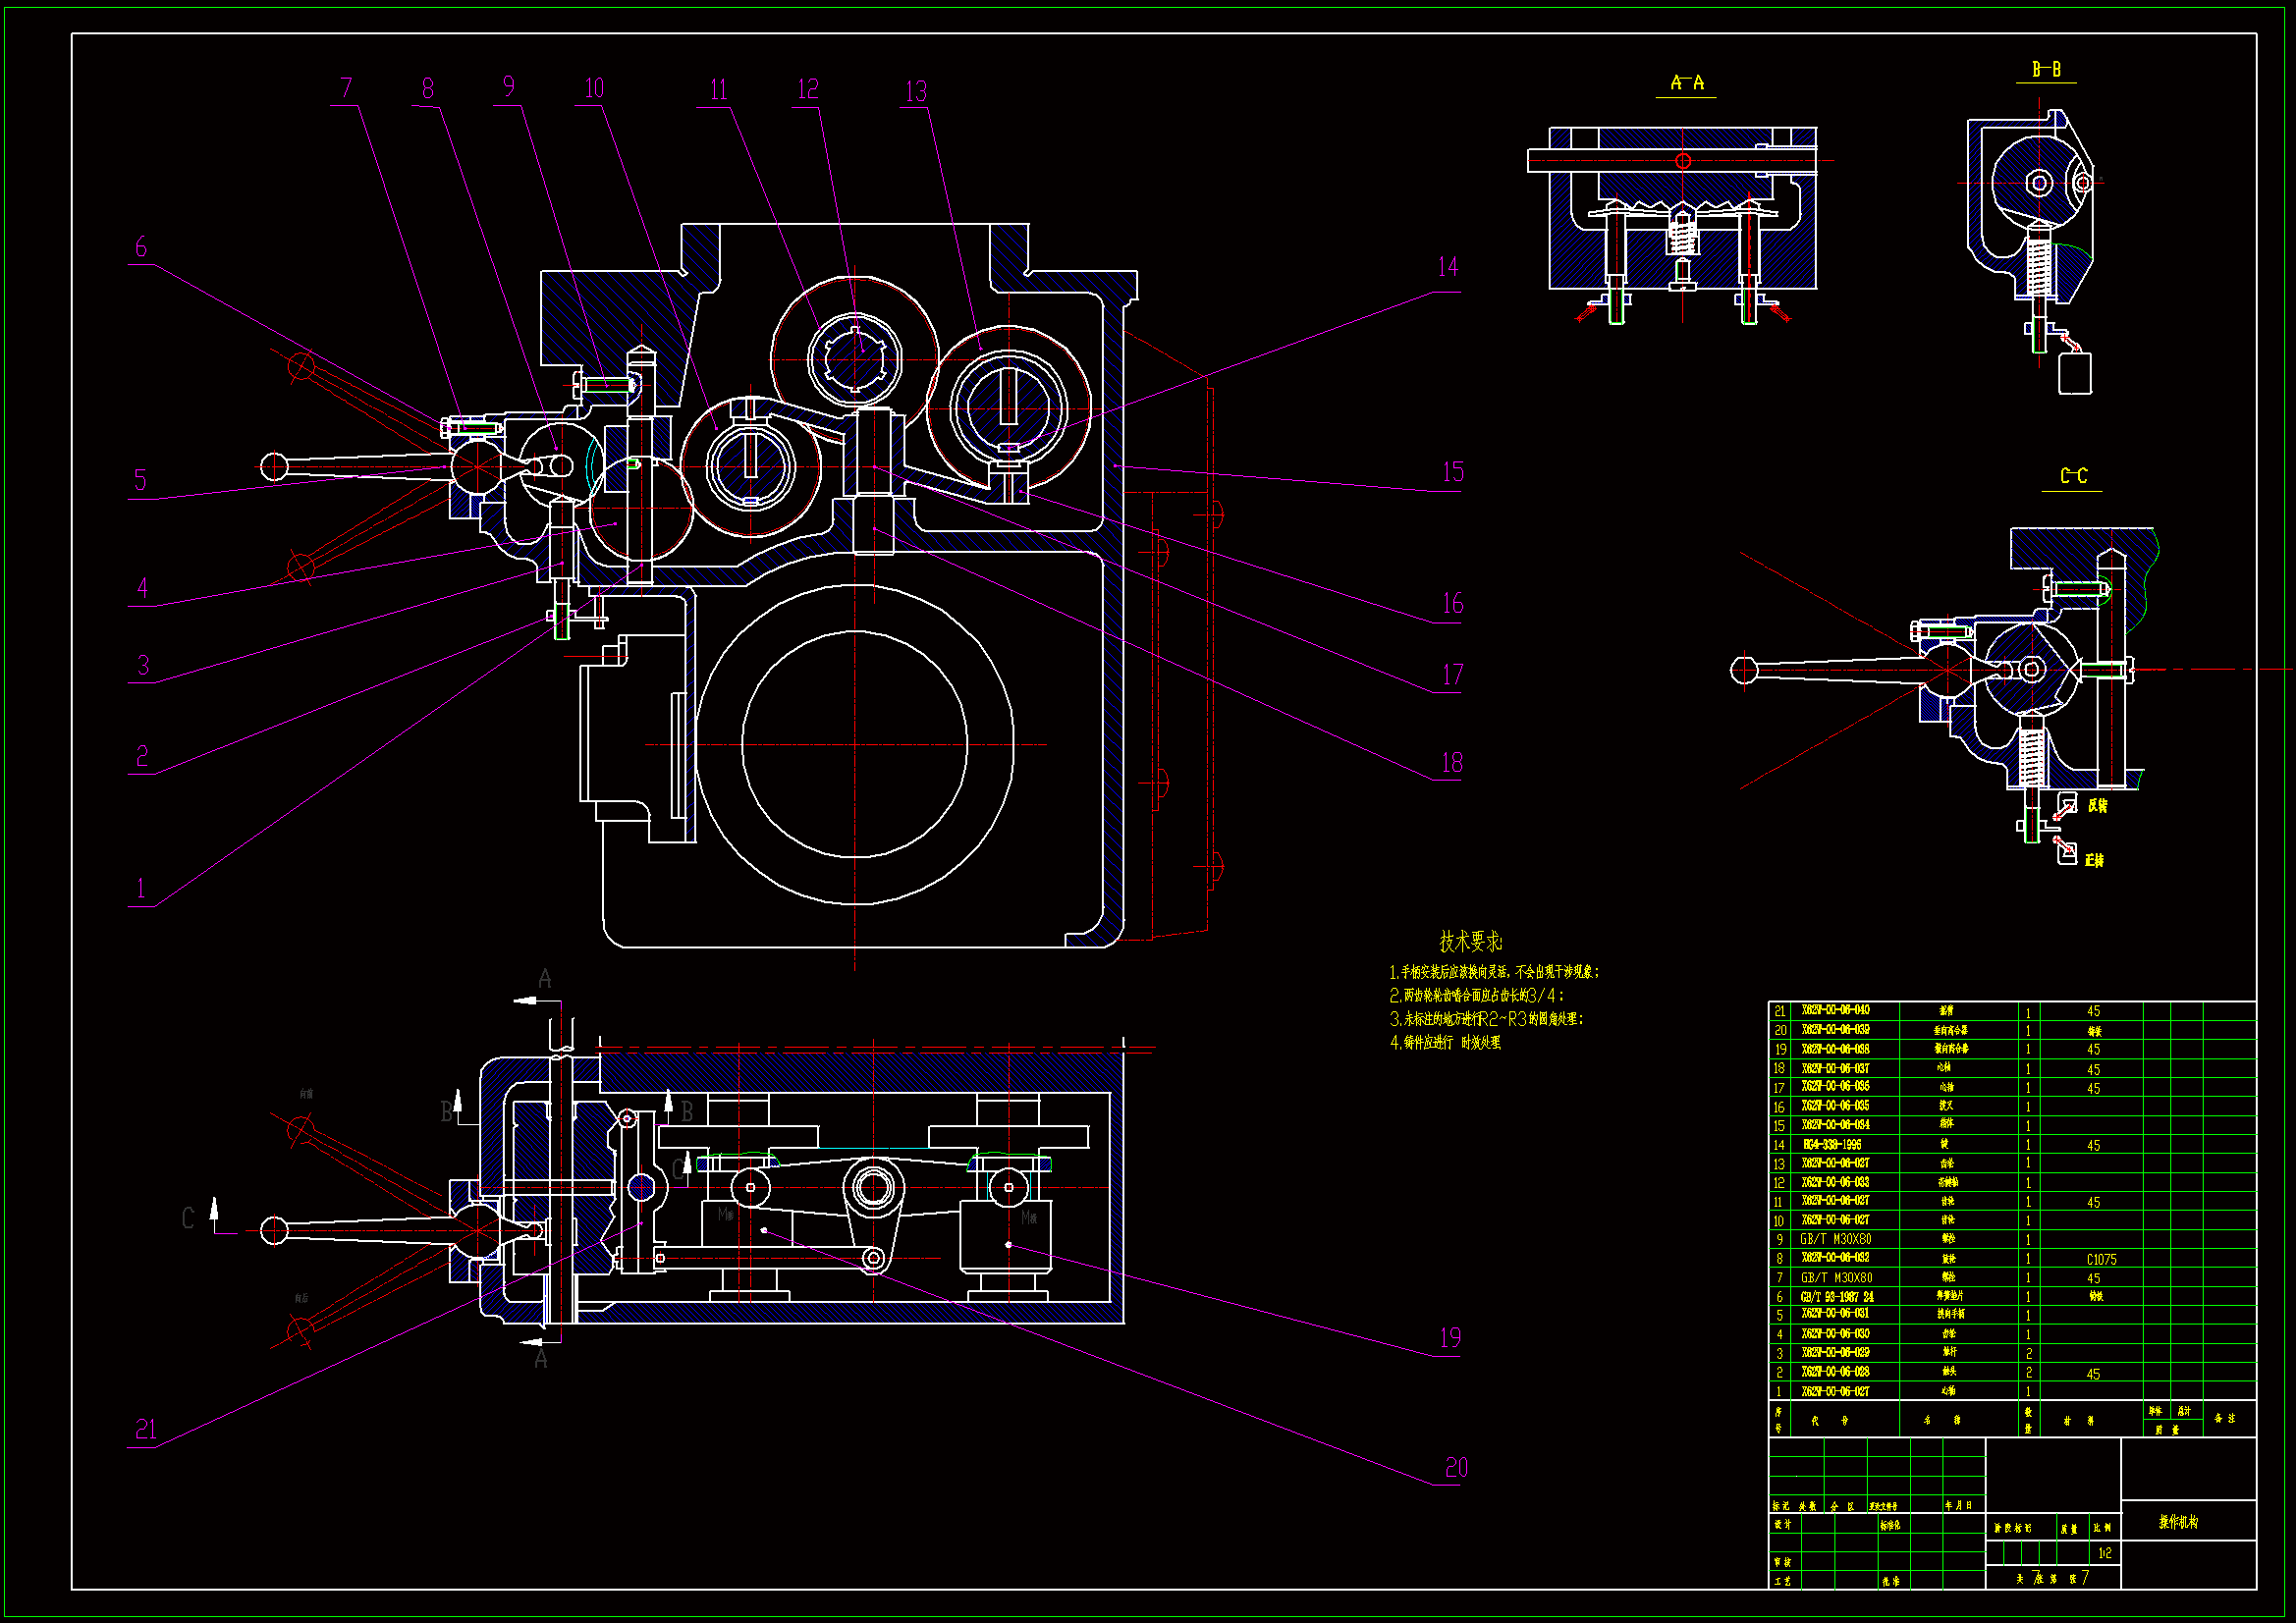The height and width of the screenshot is (1623, 2296).
Task: Click magenta callout balloon number 19
Action: pyautogui.click(x=1450, y=1338)
